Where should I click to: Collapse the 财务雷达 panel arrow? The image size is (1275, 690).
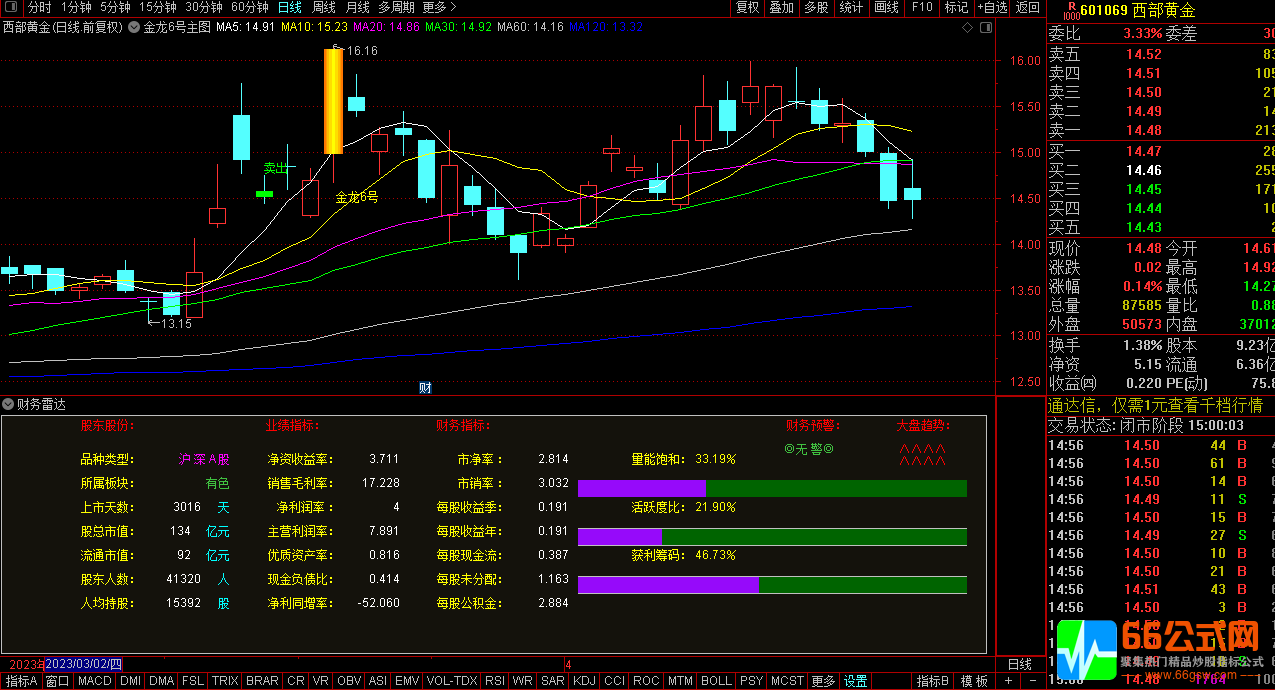click(x=8, y=405)
